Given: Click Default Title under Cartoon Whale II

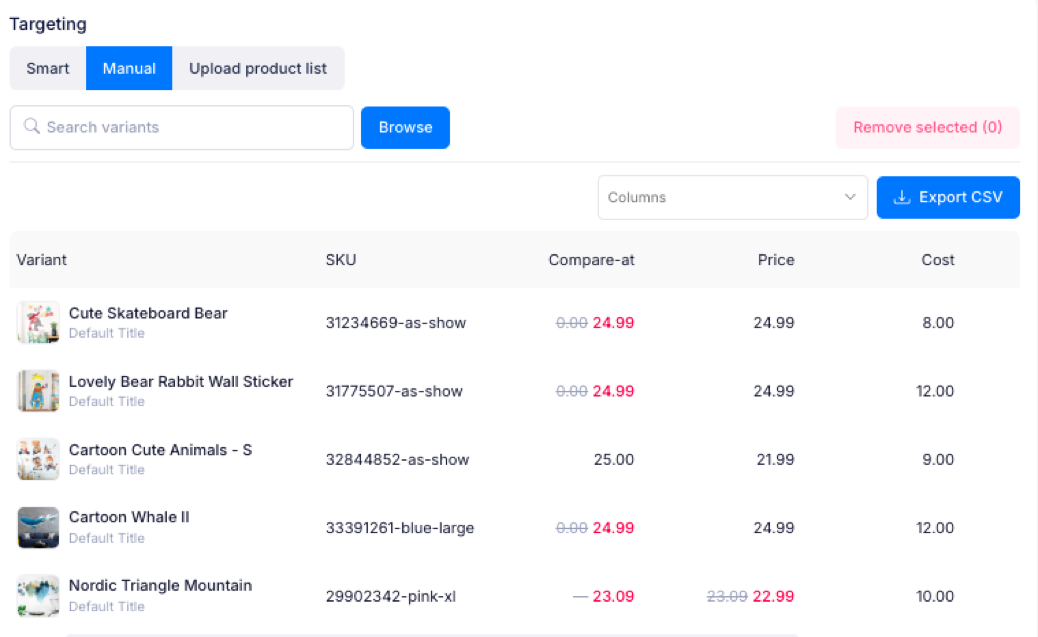Looking at the screenshot, I should point(107,538).
